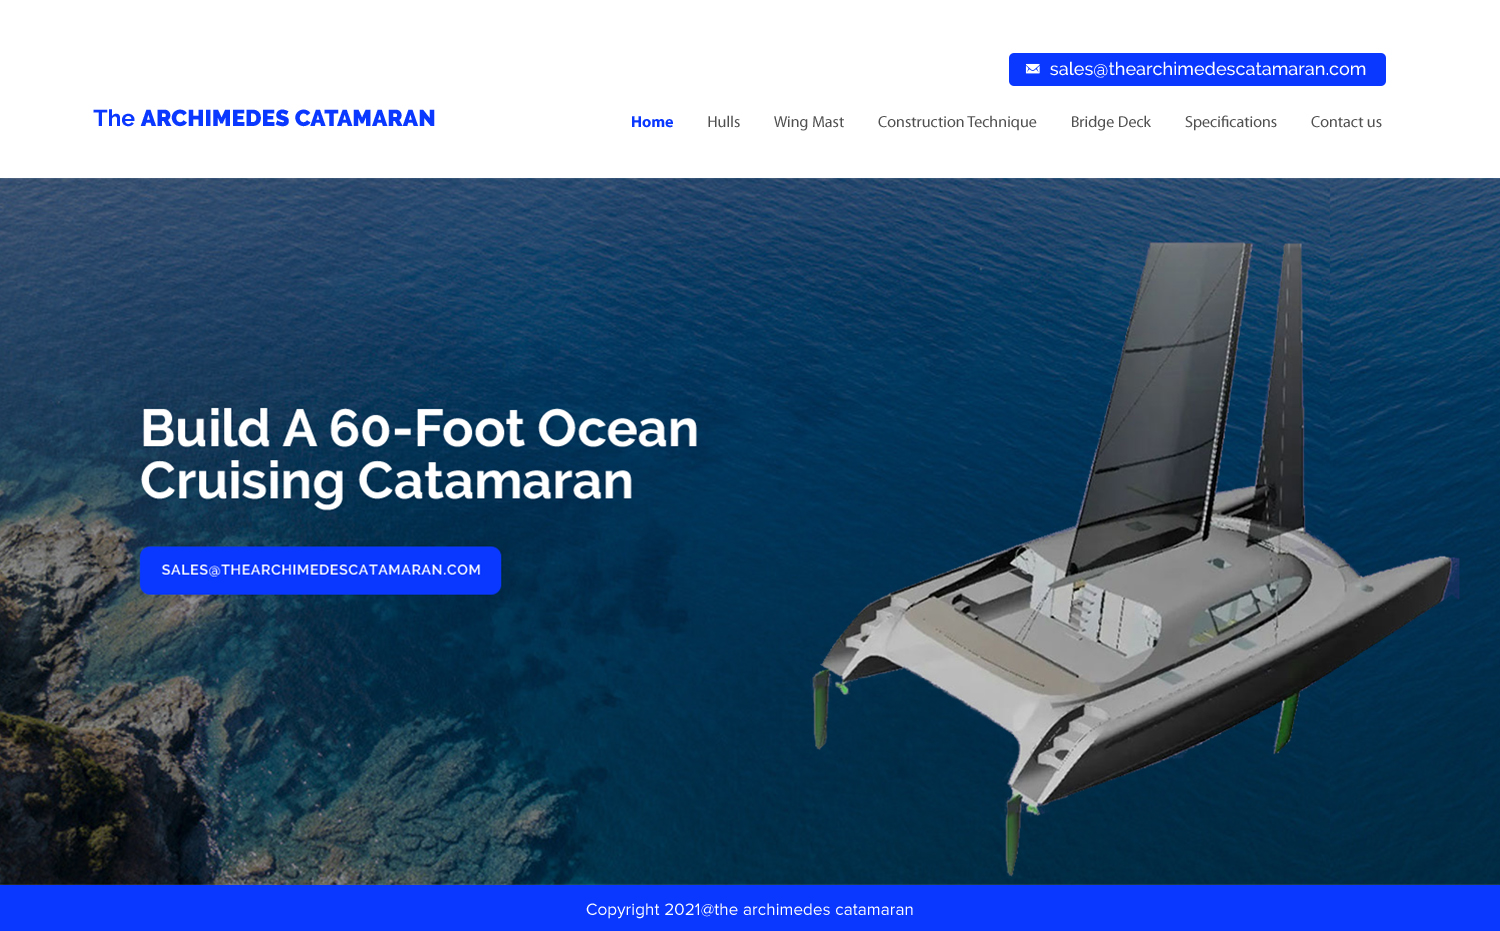Navigate to Construction Technique
The width and height of the screenshot is (1500, 931).
coord(957,122)
